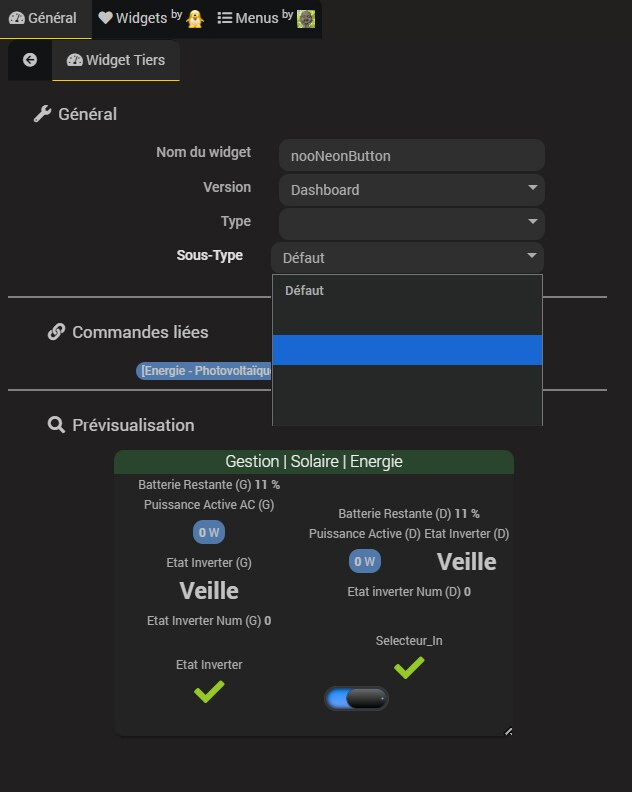Toggle the blue Selecteur_In switch

[357, 699]
